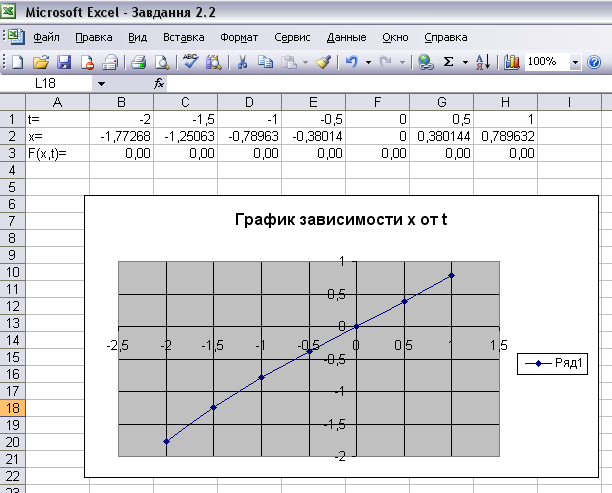The height and width of the screenshot is (493, 612).
Task: Select cell H2 with 0,789632
Action: pos(505,136)
